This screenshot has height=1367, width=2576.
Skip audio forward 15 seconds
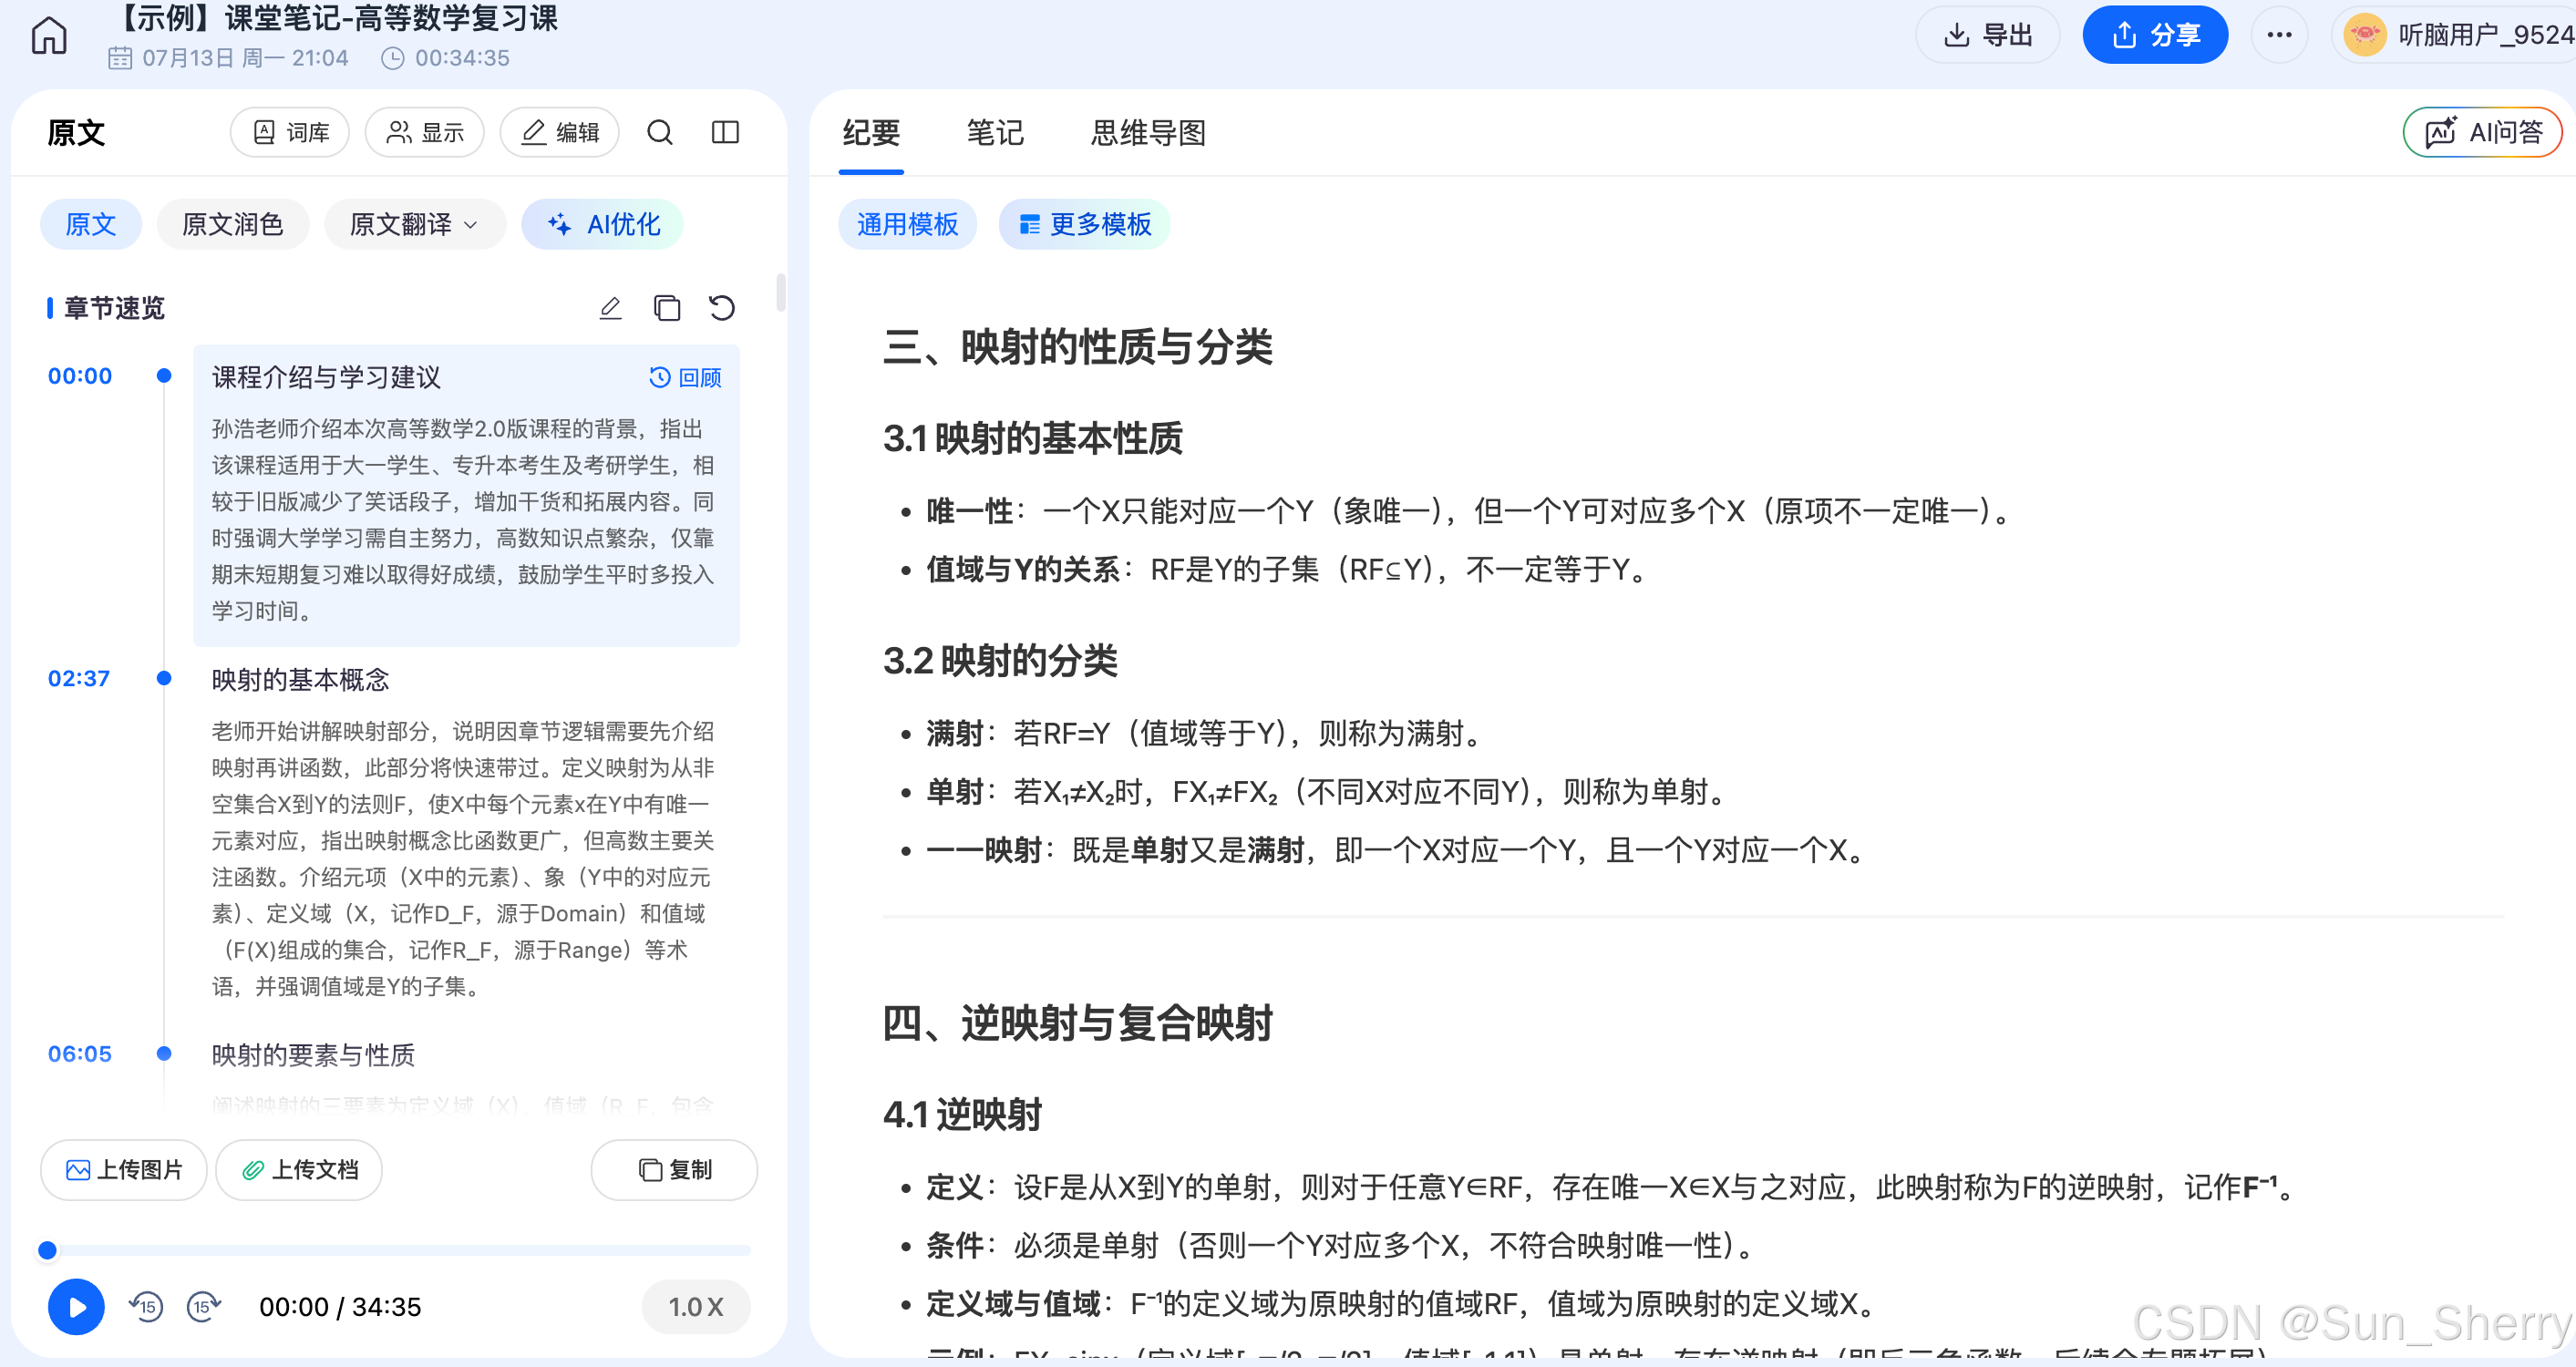click(x=204, y=1306)
